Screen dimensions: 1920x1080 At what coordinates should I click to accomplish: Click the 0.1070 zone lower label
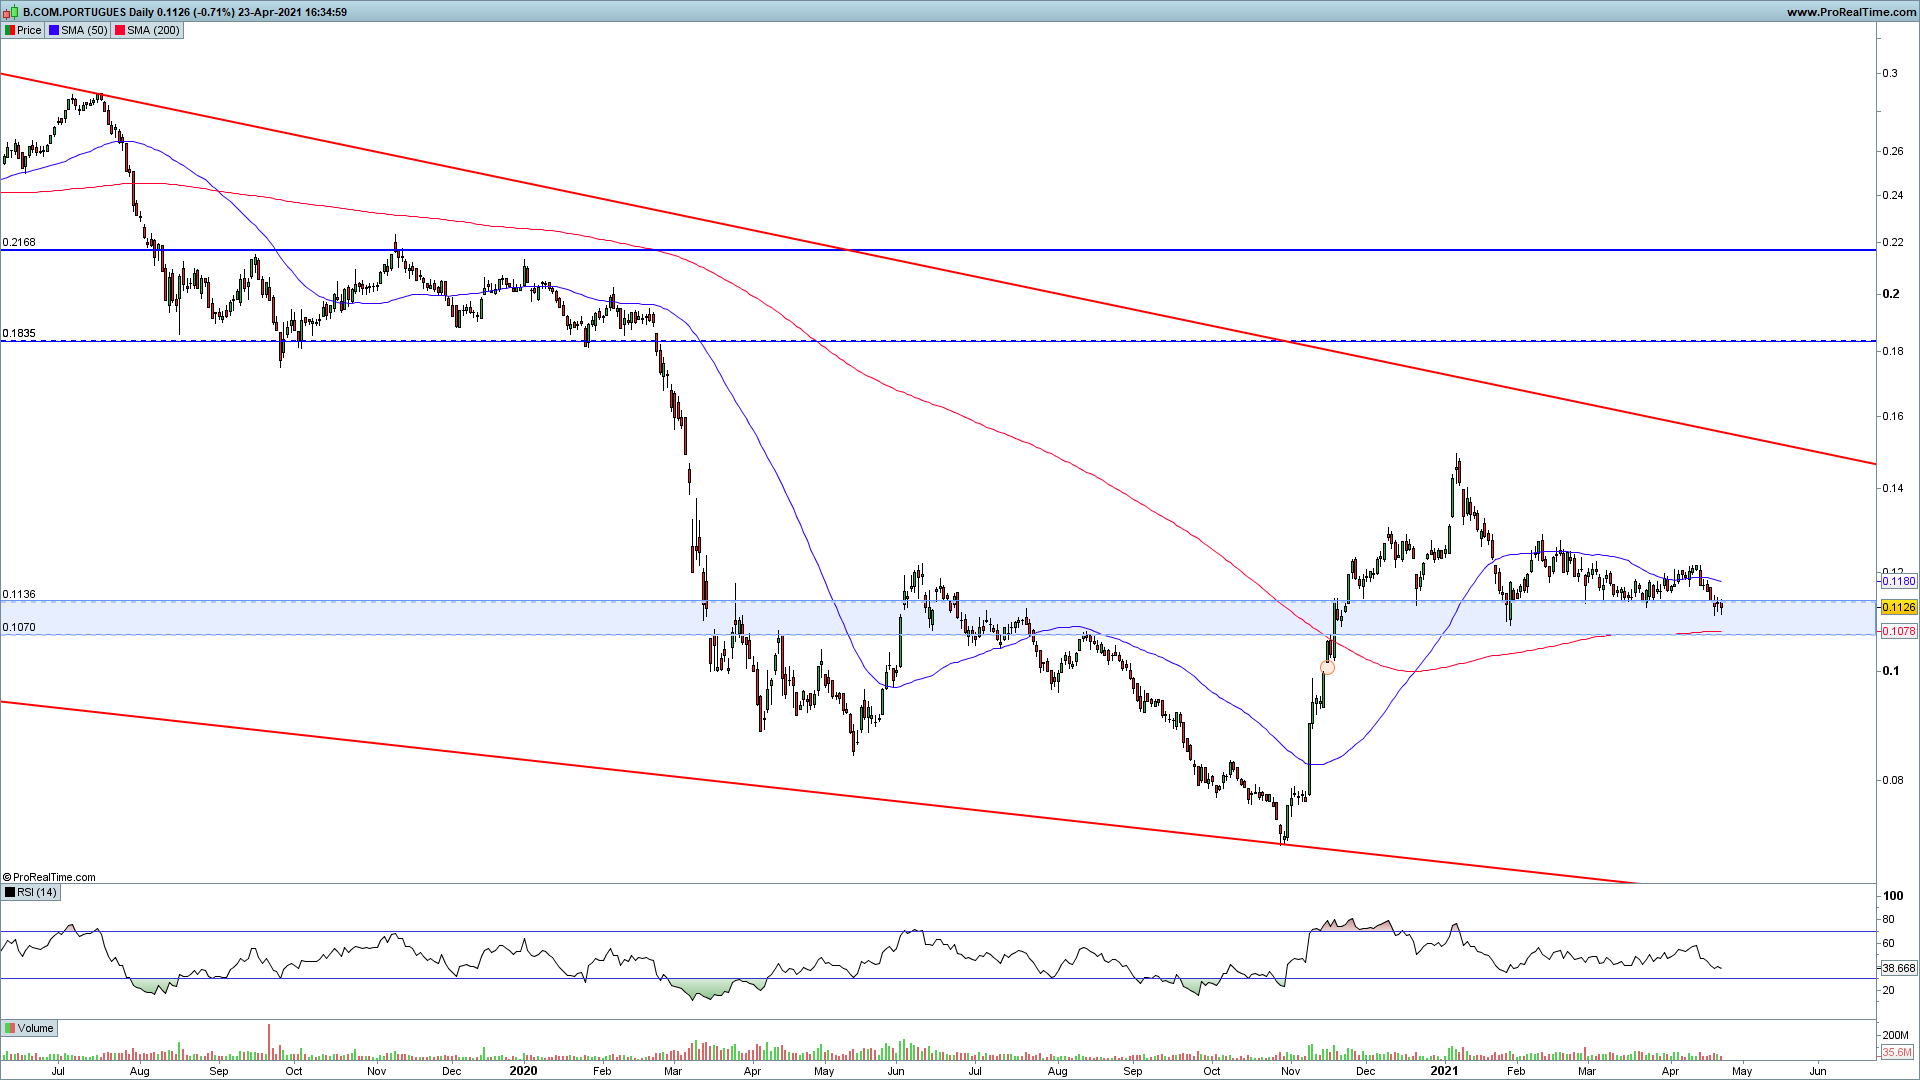tap(19, 627)
